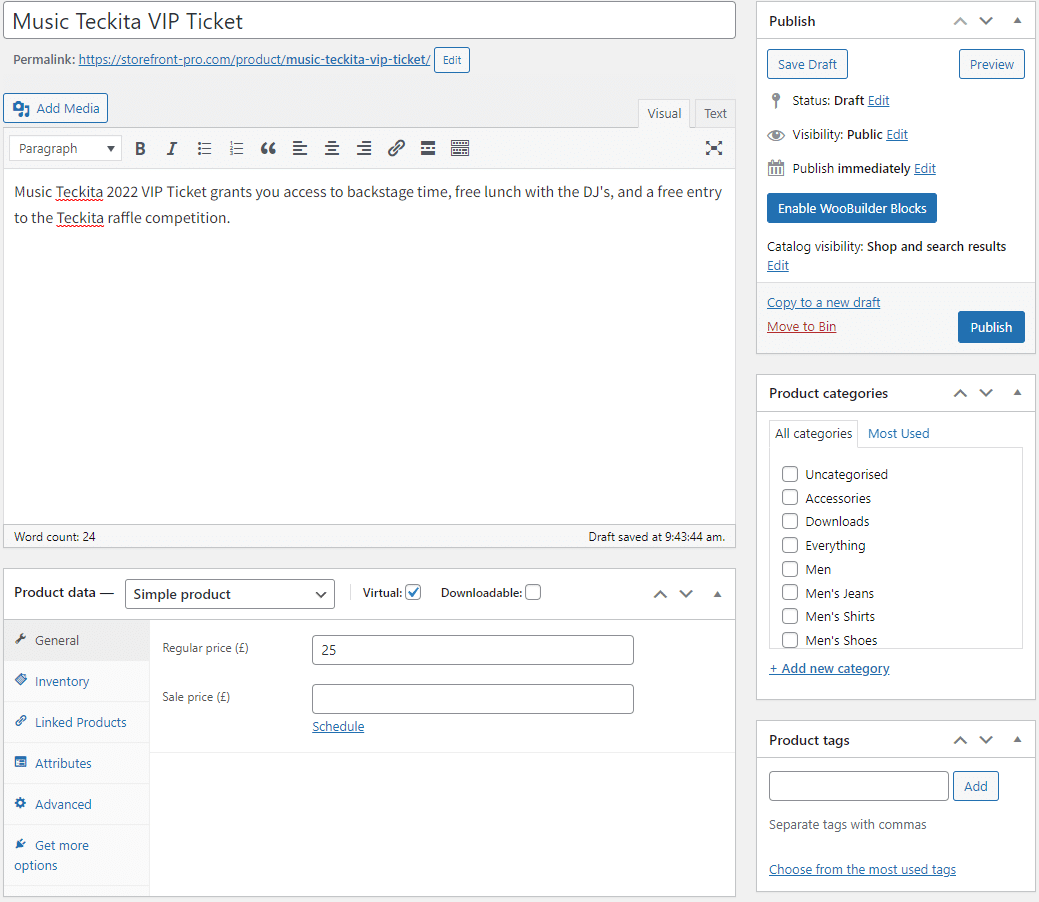
Task: Apply italic formatting in editor
Action: pos(172,148)
